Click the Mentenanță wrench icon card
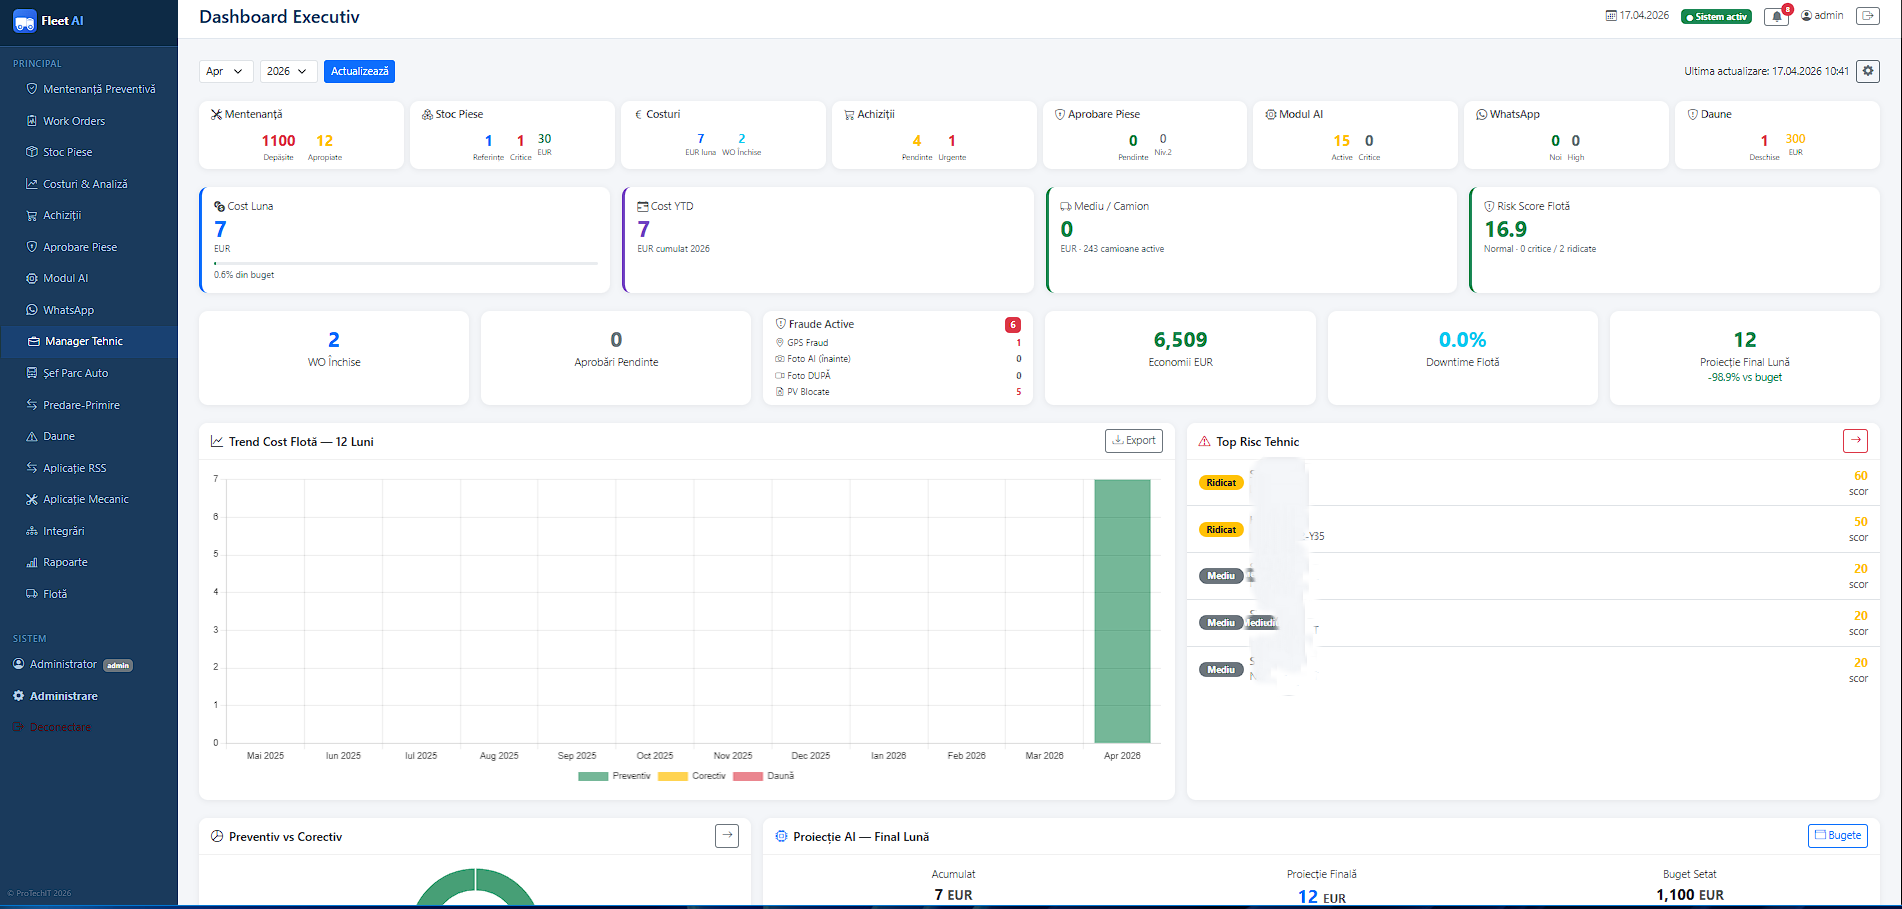 point(216,114)
